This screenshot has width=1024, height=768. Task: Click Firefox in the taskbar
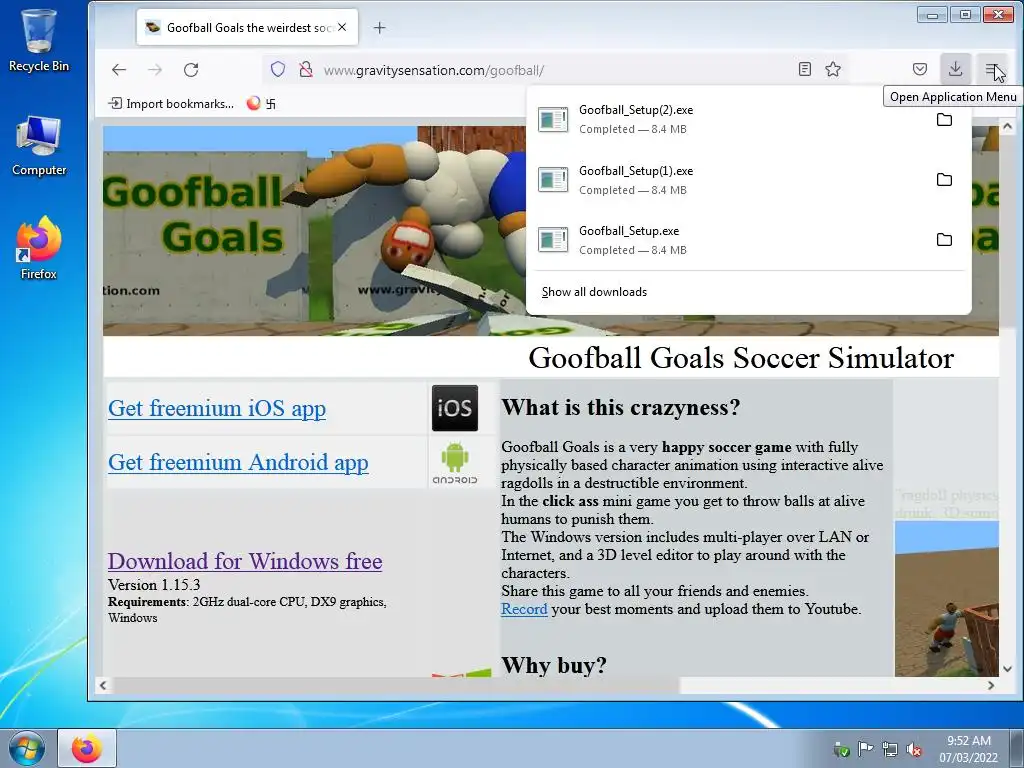(87, 748)
